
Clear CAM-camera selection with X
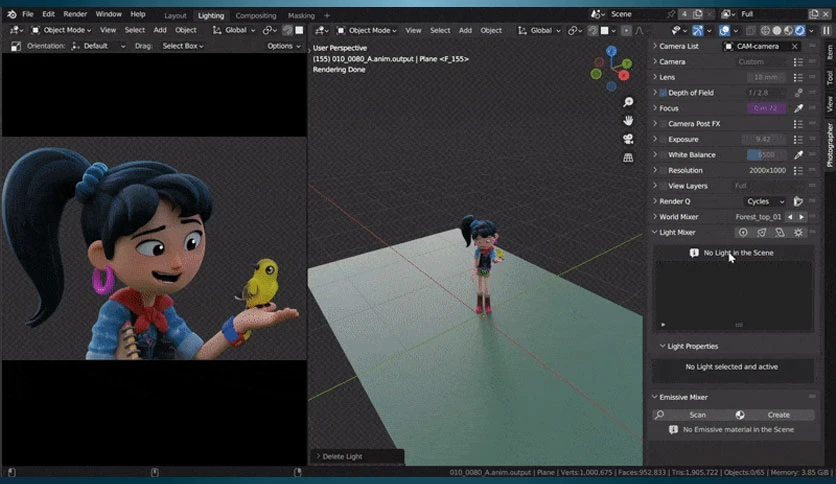[794, 46]
